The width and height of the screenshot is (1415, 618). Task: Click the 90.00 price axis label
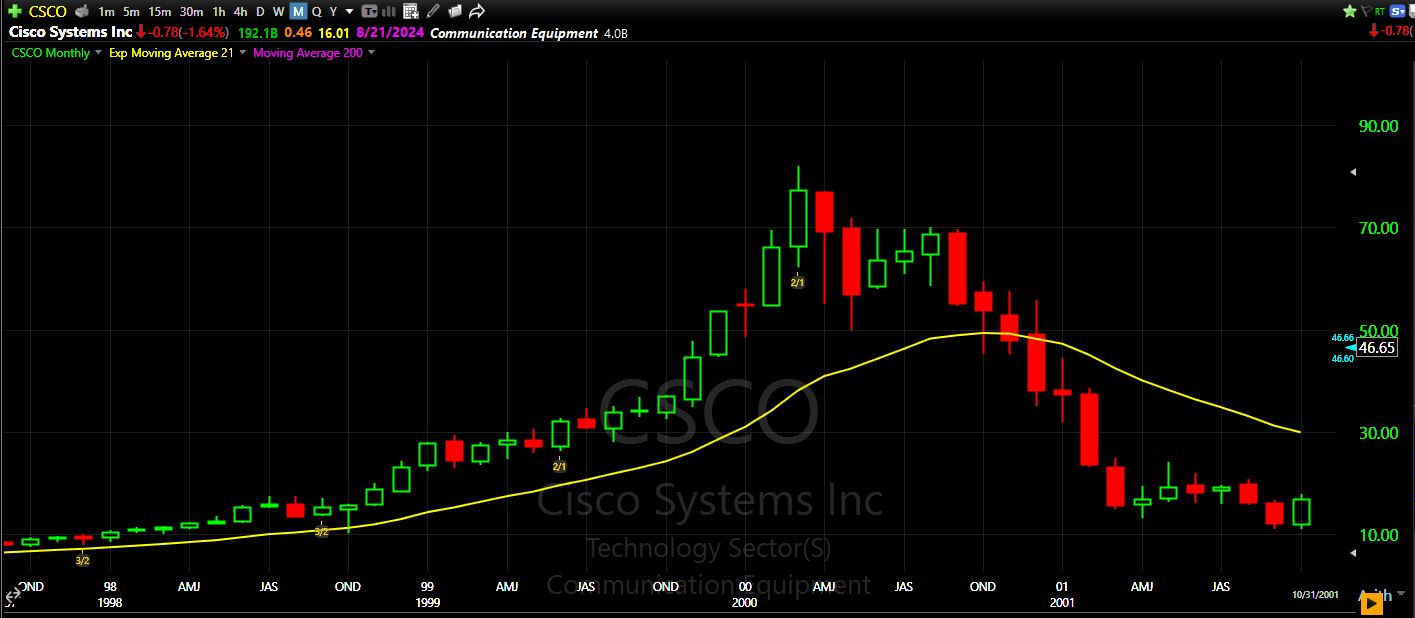(x=1377, y=126)
